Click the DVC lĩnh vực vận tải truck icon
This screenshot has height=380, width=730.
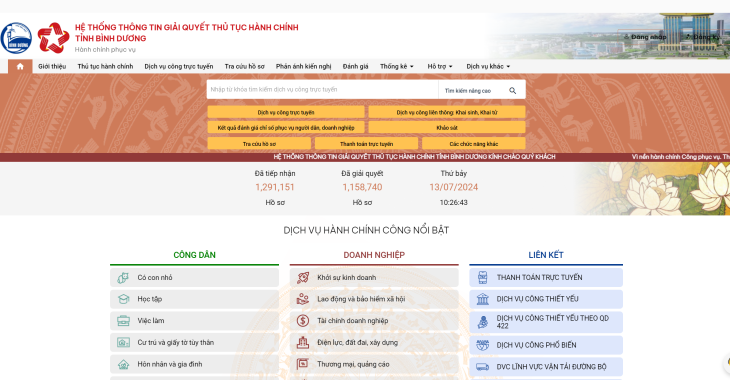pyautogui.click(x=483, y=367)
